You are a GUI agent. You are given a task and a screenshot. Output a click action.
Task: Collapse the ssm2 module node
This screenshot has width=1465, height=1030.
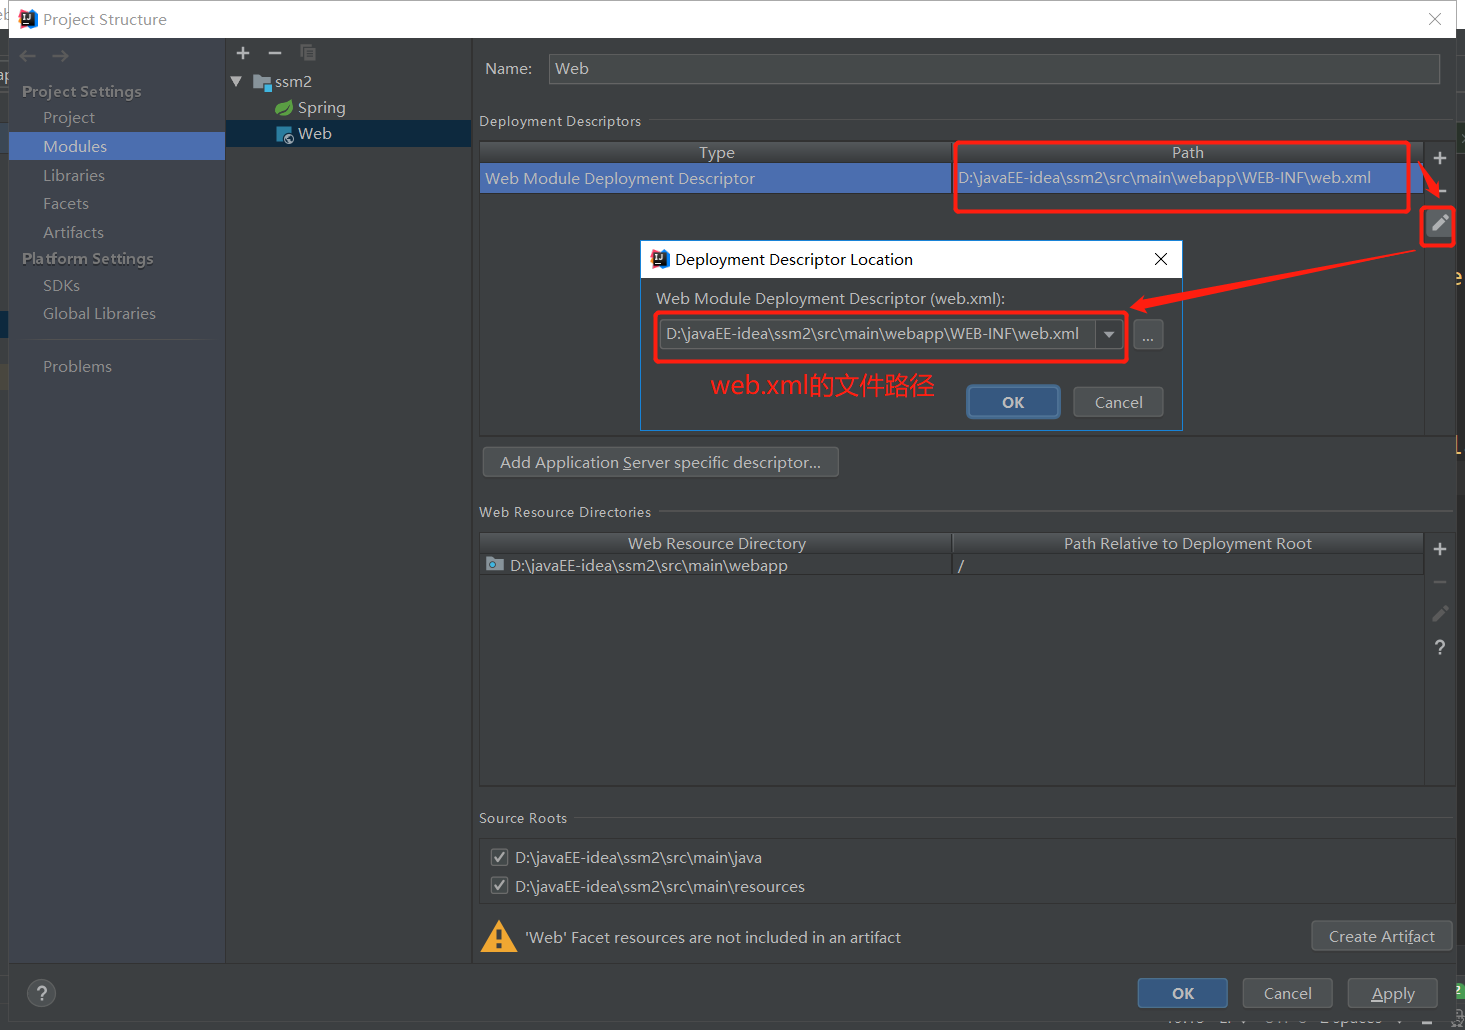click(236, 81)
